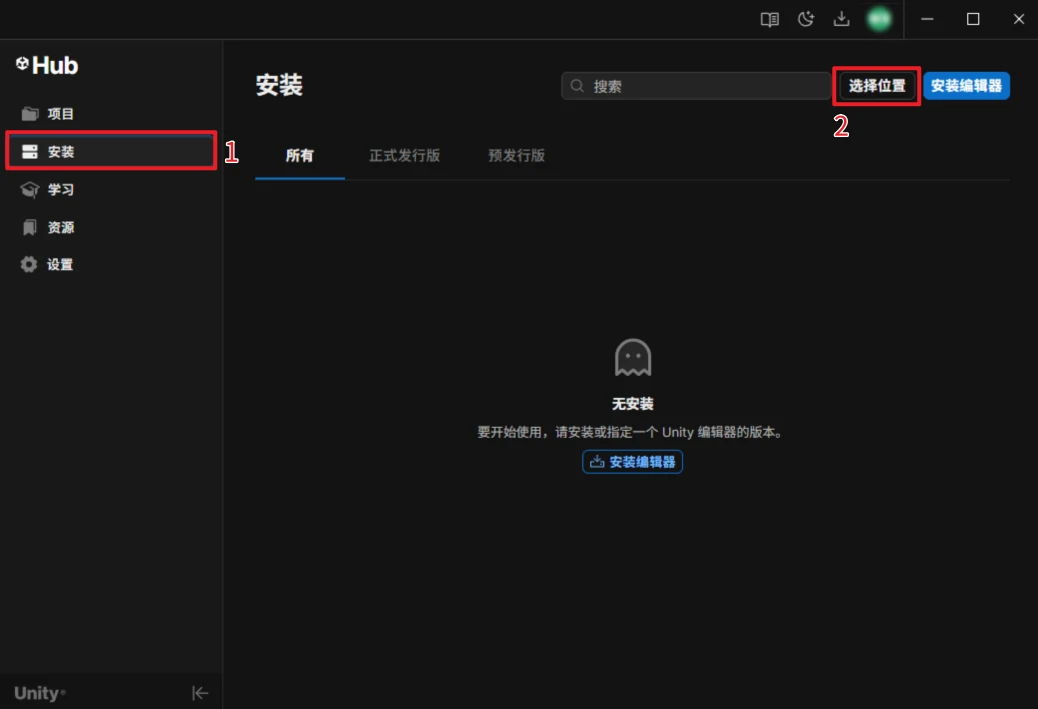1038x709 pixels.
Task: Click the gear icon beside 设置
Action: tap(28, 264)
